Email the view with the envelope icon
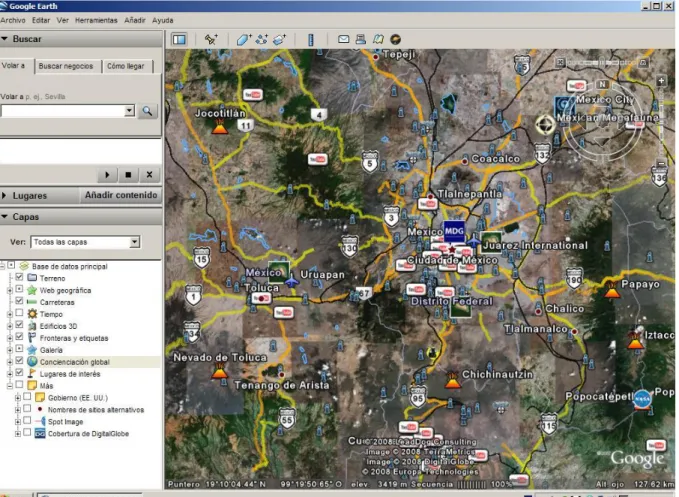Image resolution: width=679 pixels, height=497 pixels. 343,39
